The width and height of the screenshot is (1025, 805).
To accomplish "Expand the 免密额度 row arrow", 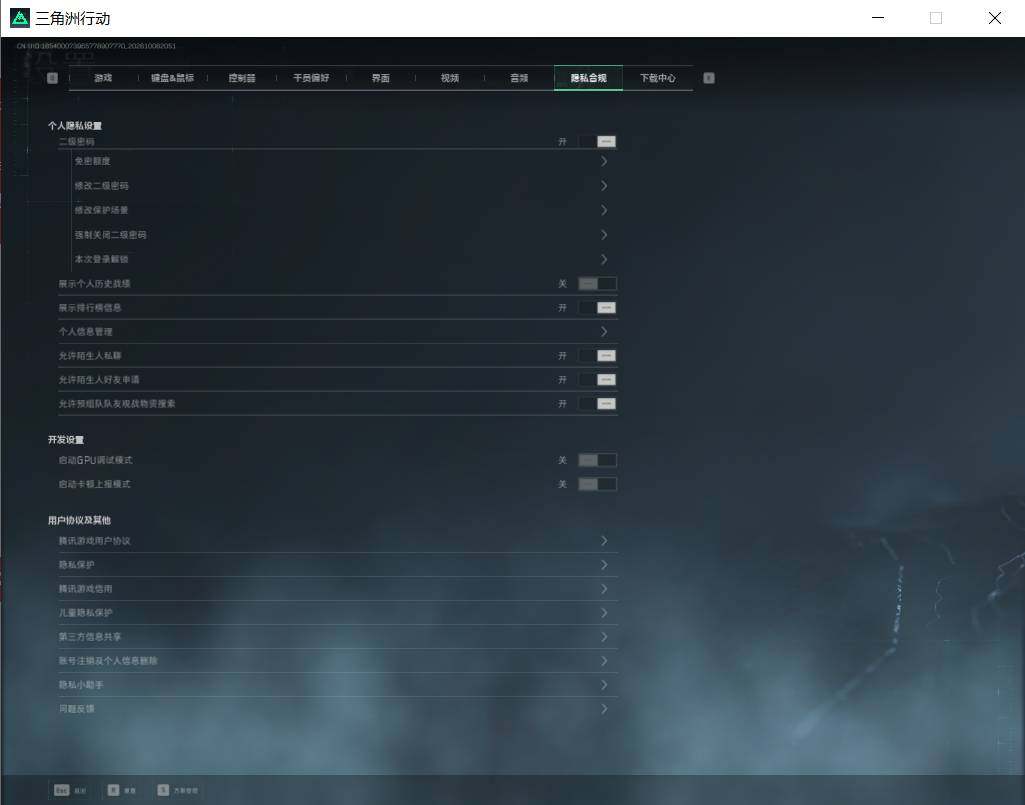I will pyautogui.click(x=604, y=162).
